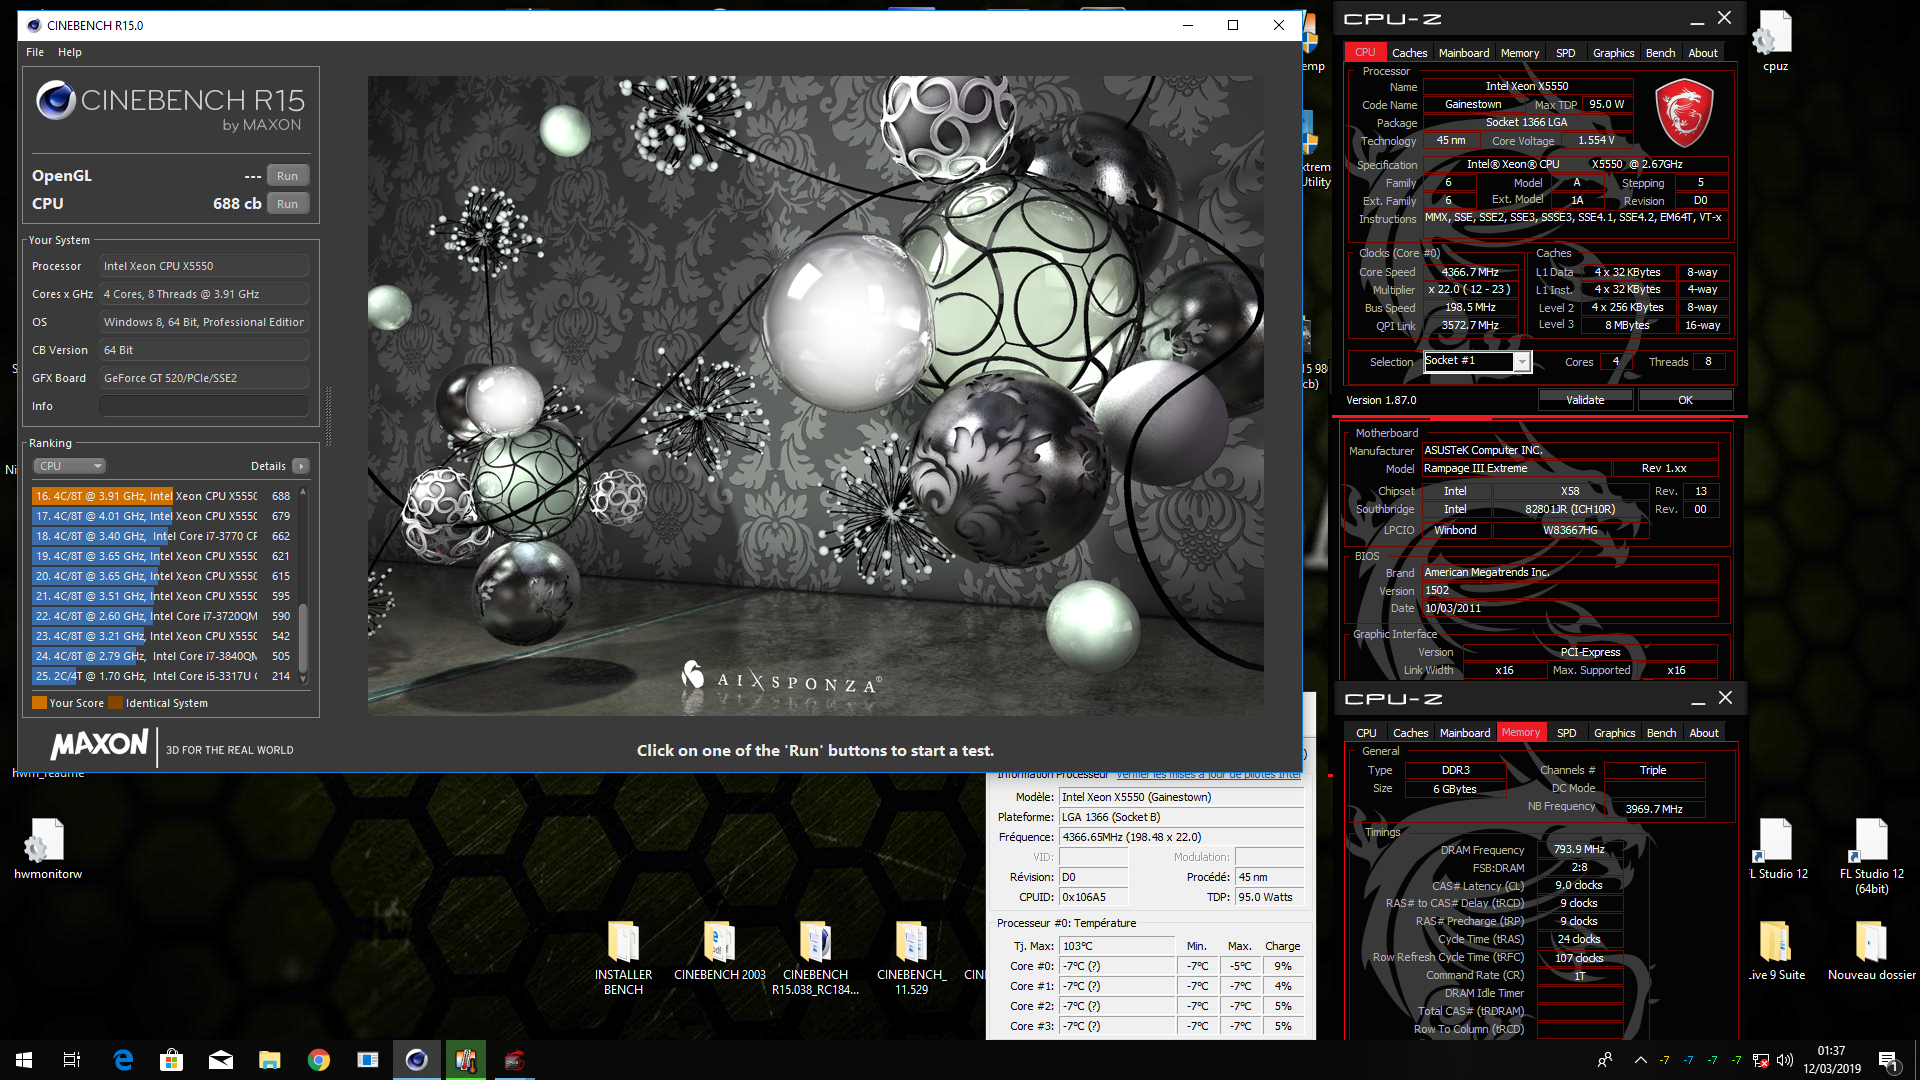Switch to the SPD tab in upper CPU-Z
1920x1080 pixels.
[x=1566, y=53]
